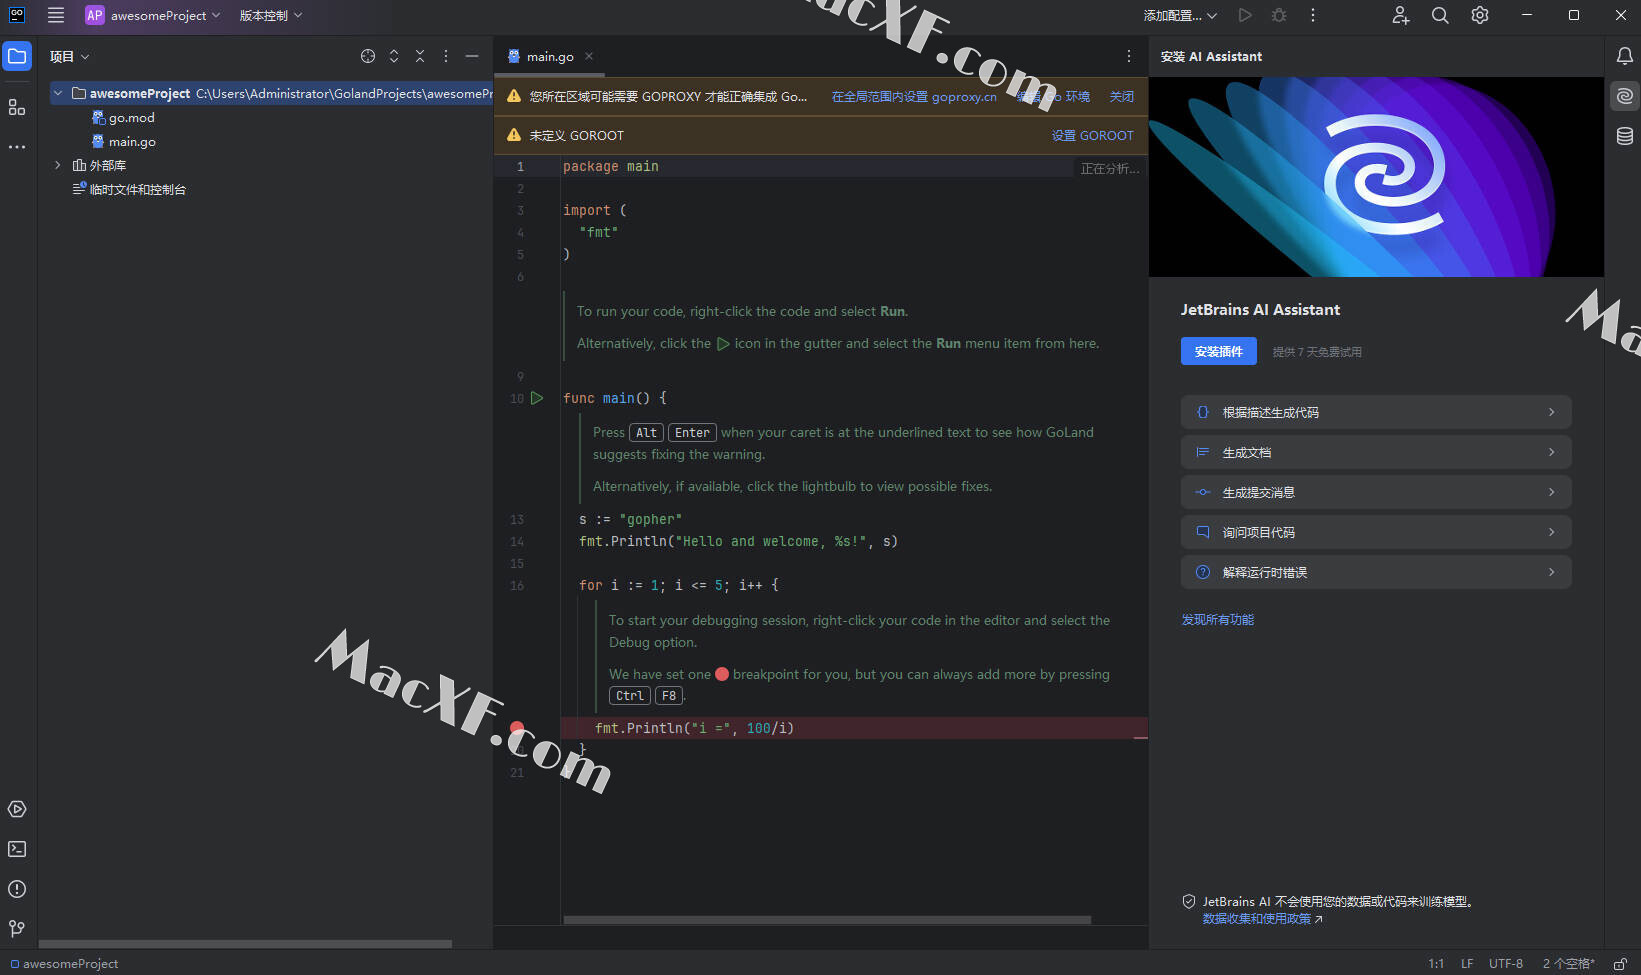Viewport: 1641px width, 975px height.
Task: Open IDE settings gear
Action: pos(1480,15)
